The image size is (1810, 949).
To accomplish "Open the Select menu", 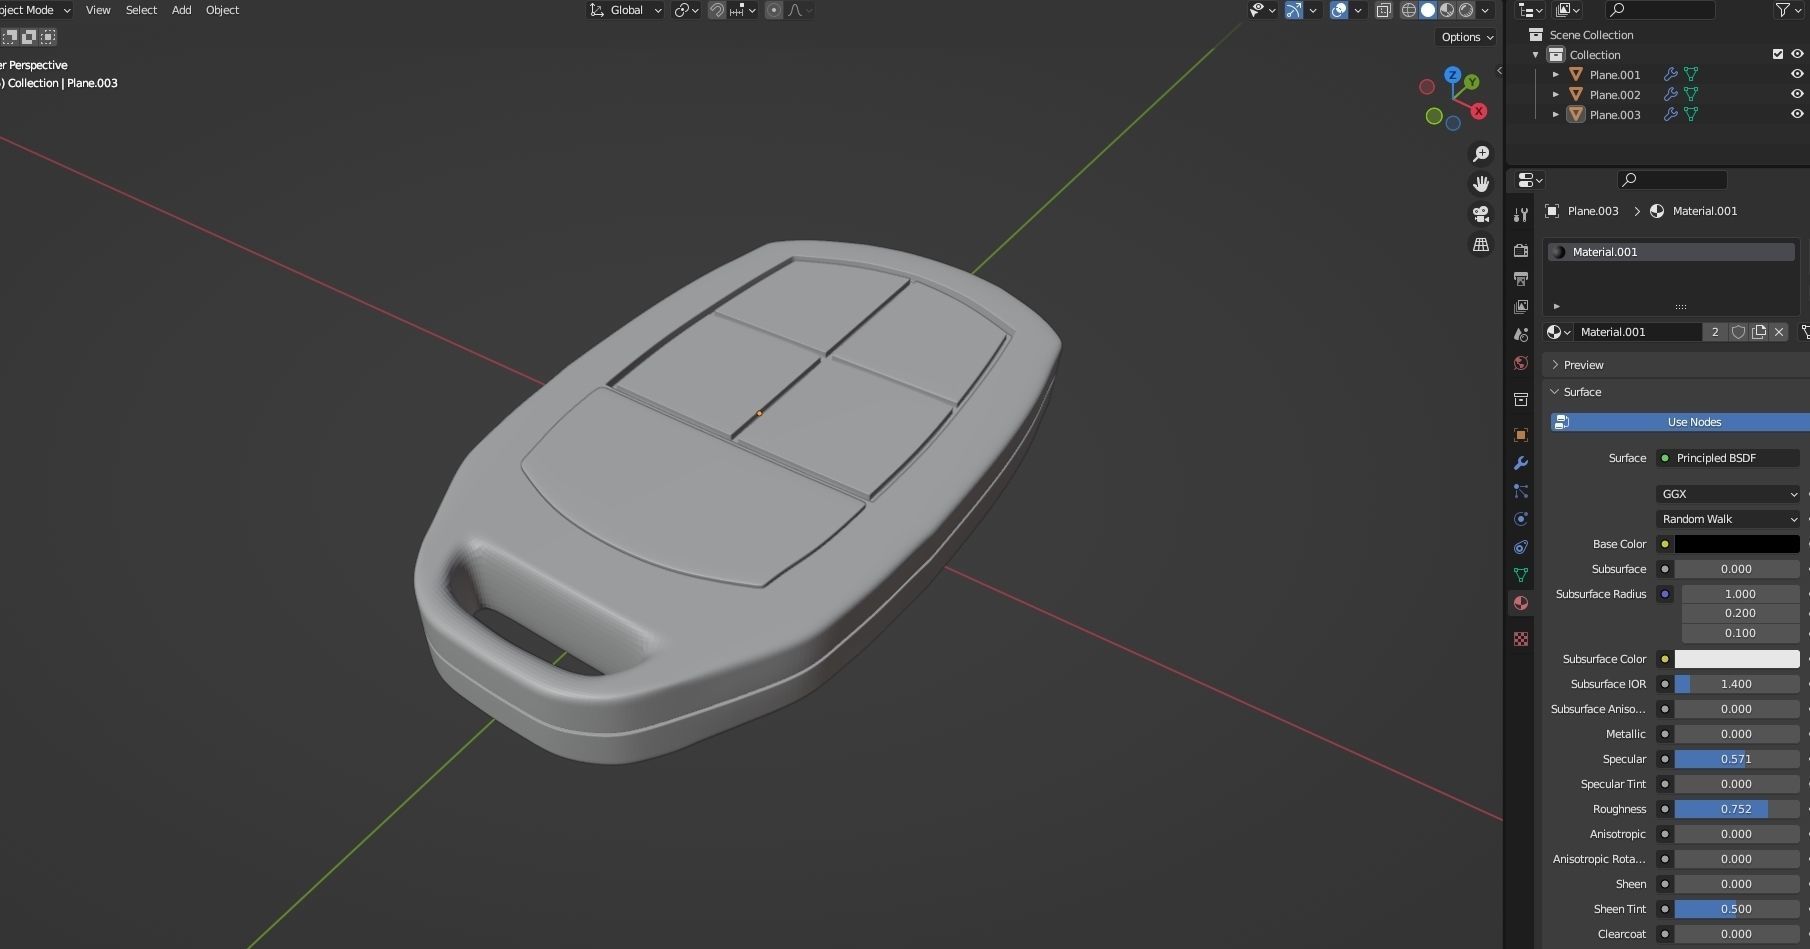I will [141, 10].
